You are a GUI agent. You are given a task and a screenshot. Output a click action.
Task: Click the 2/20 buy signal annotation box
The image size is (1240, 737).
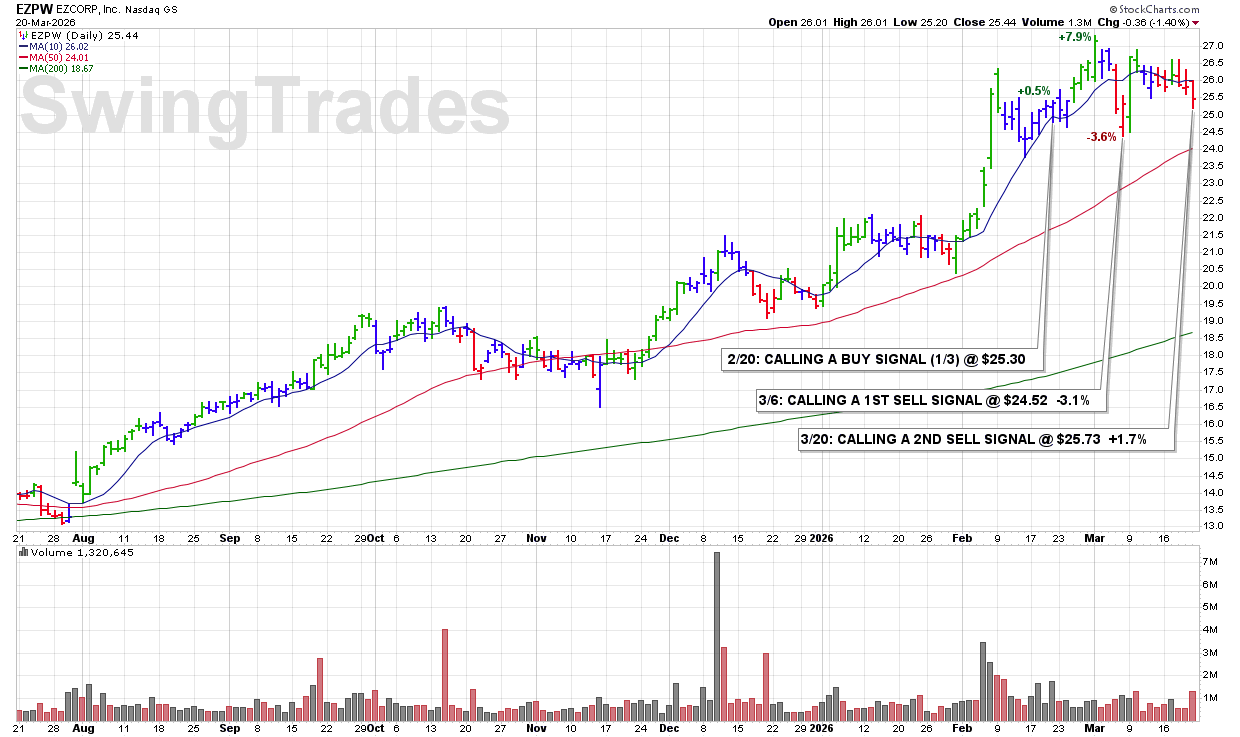[883, 360]
